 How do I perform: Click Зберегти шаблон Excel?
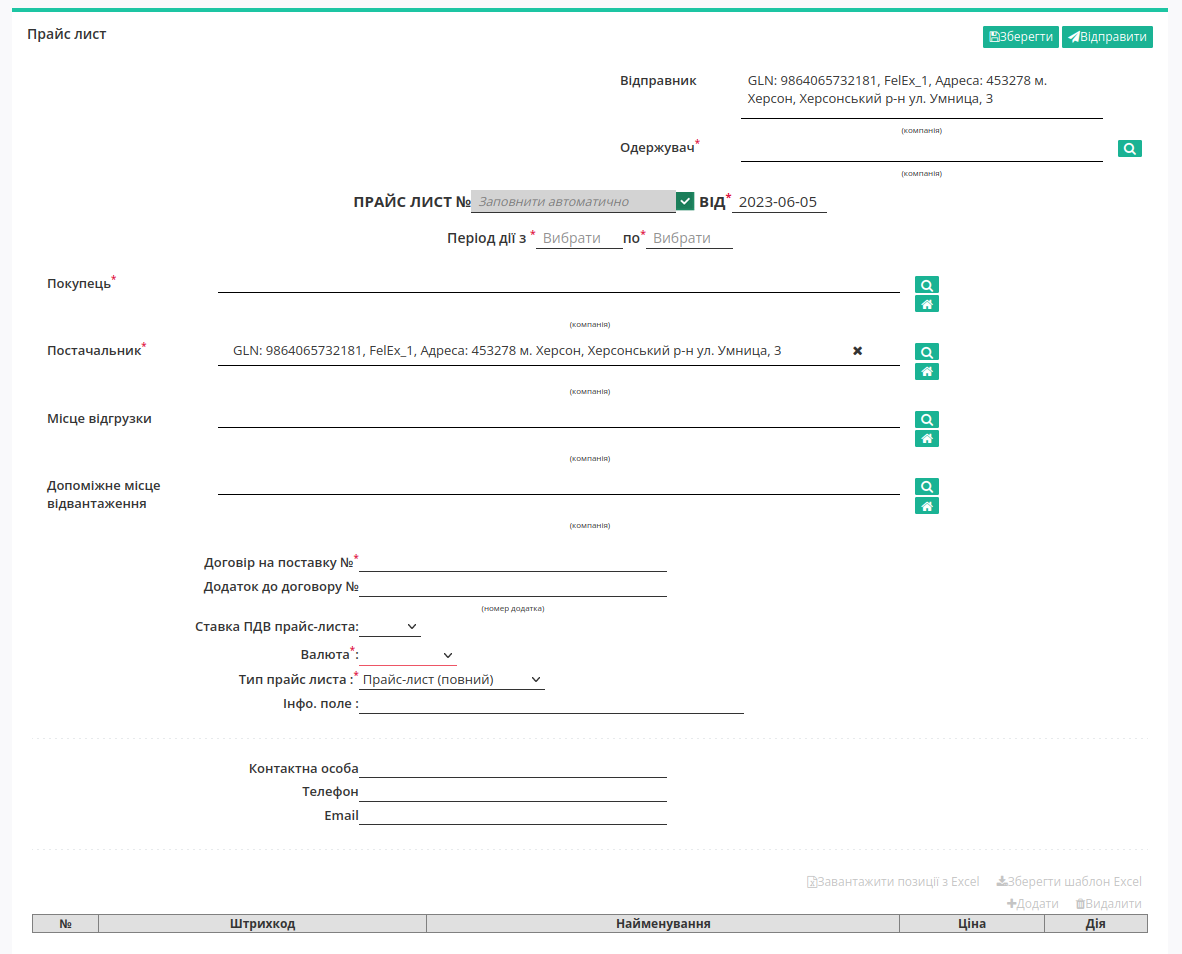(x=1069, y=882)
